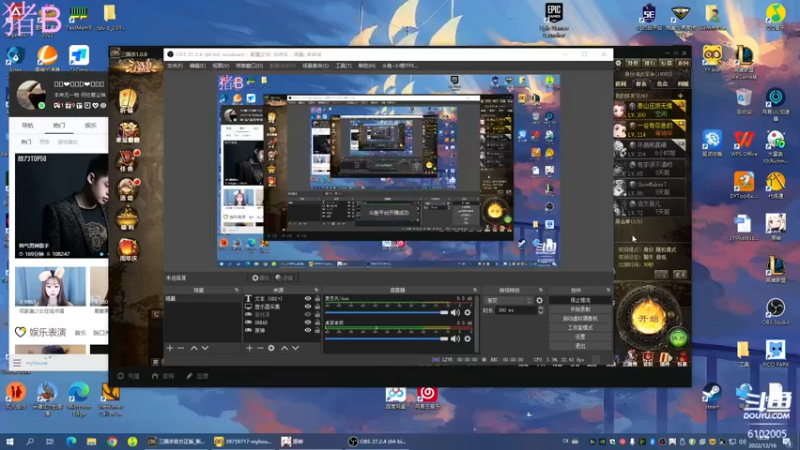Screen dimensions: 800x450
Task: Click the 祈福 lantern icon in game sidebar
Action: (x=128, y=101)
